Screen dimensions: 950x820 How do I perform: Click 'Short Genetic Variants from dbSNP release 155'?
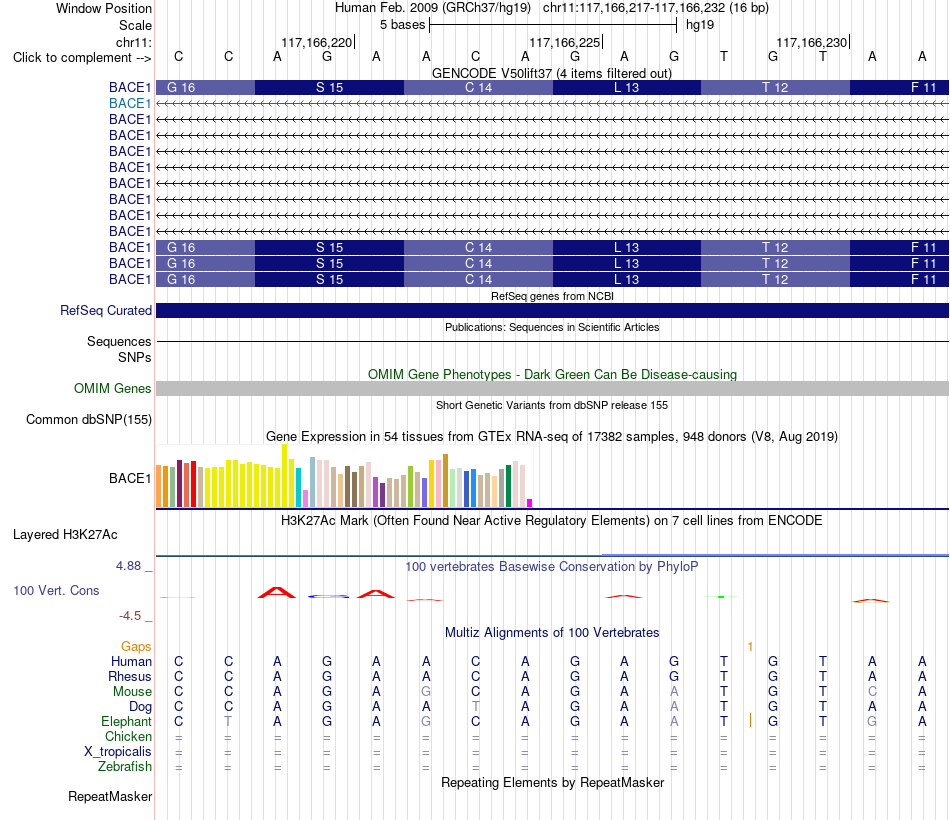pos(552,405)
